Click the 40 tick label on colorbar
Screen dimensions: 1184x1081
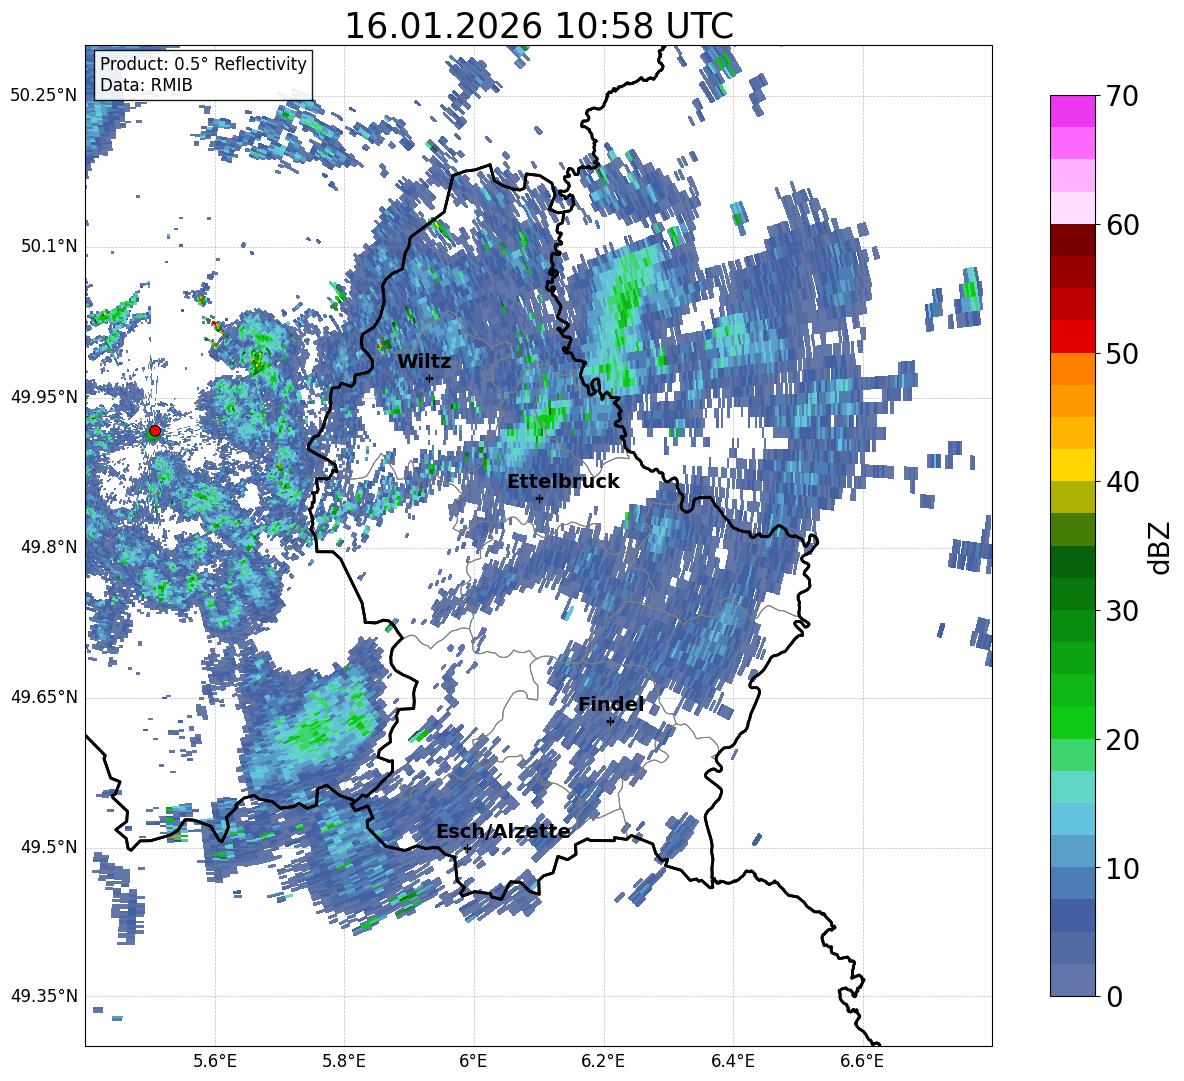tap(1121, 482)
